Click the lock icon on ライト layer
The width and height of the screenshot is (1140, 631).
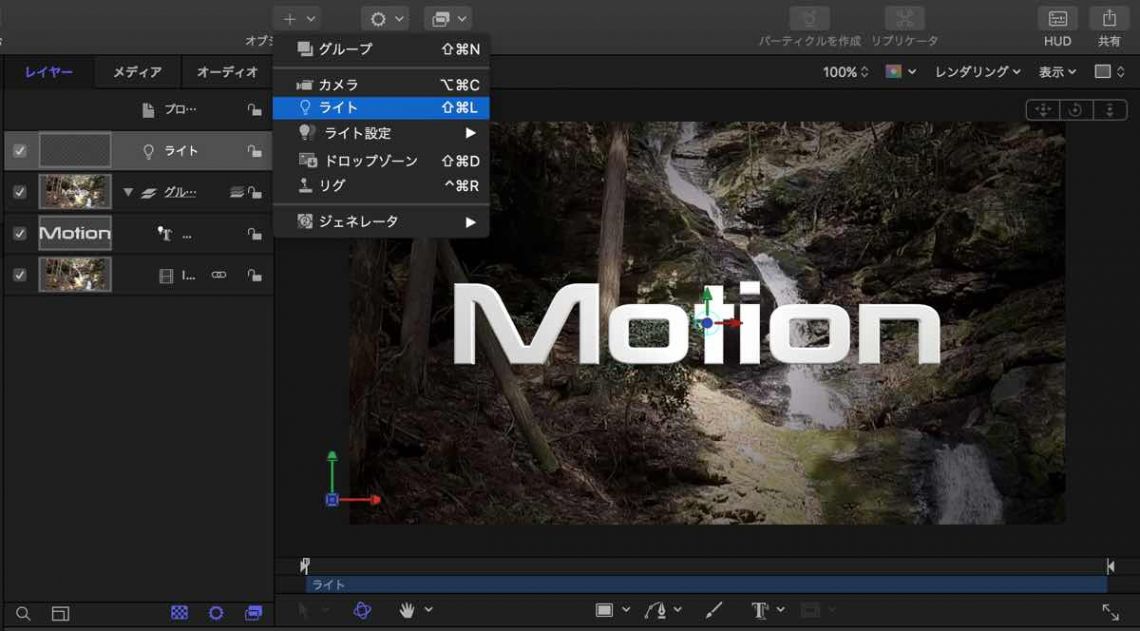pyautogui.click(x=254, y=151)
